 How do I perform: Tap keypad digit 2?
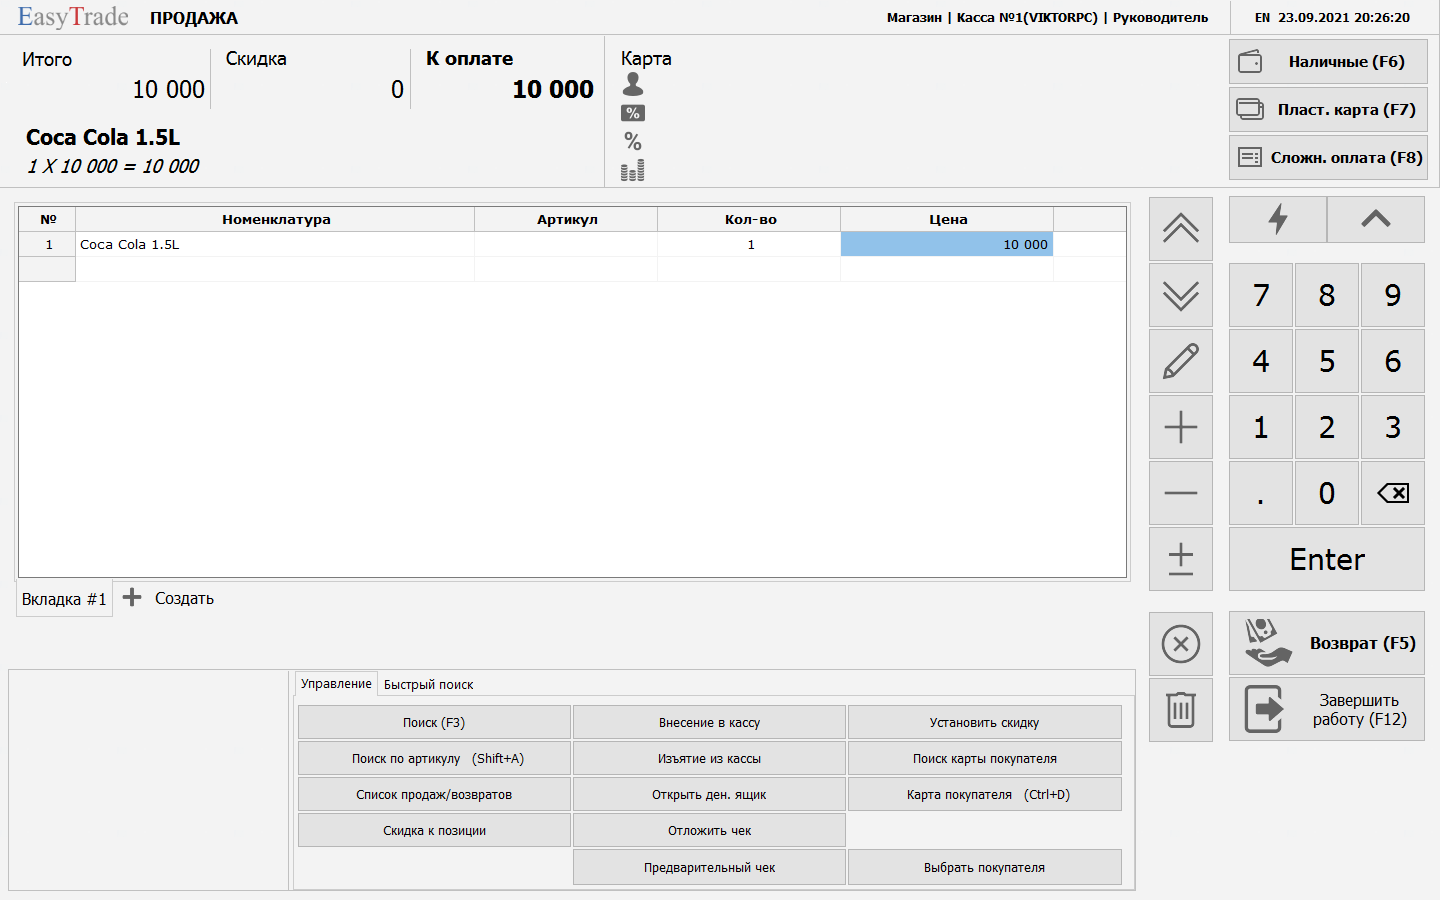click(1327, 427)
